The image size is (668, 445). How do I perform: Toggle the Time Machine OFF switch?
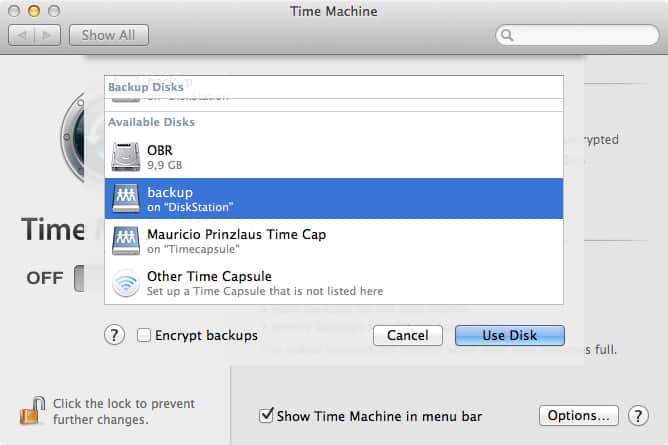80,278
